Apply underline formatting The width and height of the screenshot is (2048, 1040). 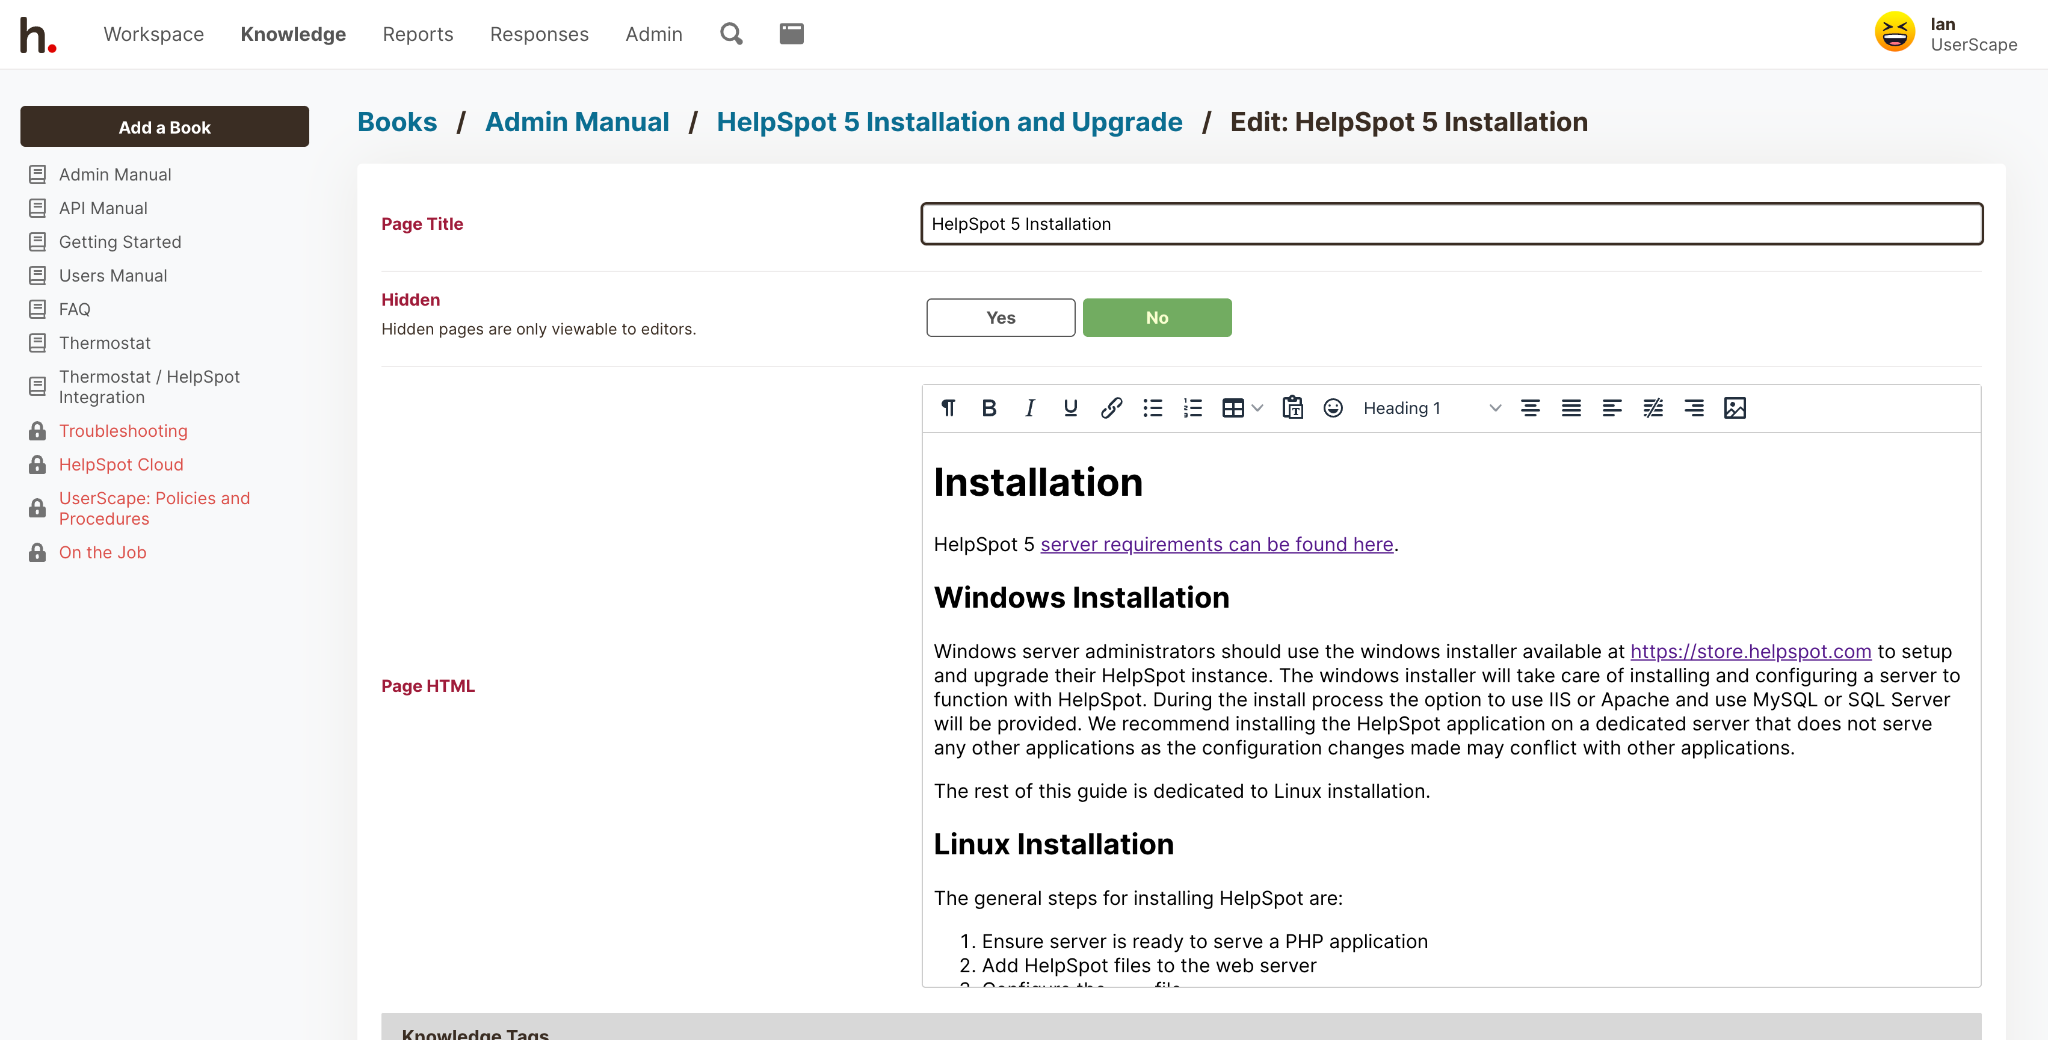(x=1071, y=408)
